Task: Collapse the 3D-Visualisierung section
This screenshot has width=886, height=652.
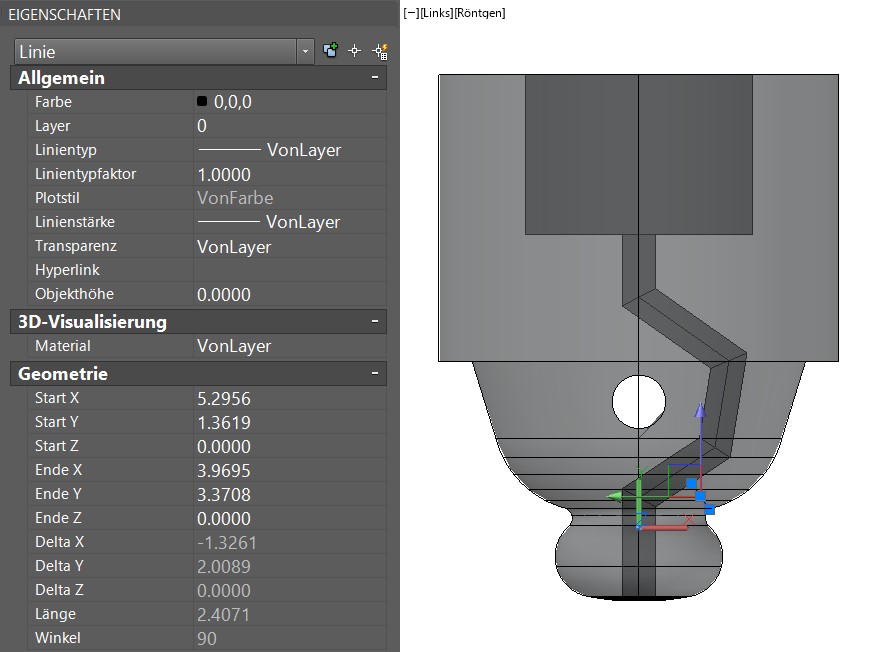Action: pos(375,322)
